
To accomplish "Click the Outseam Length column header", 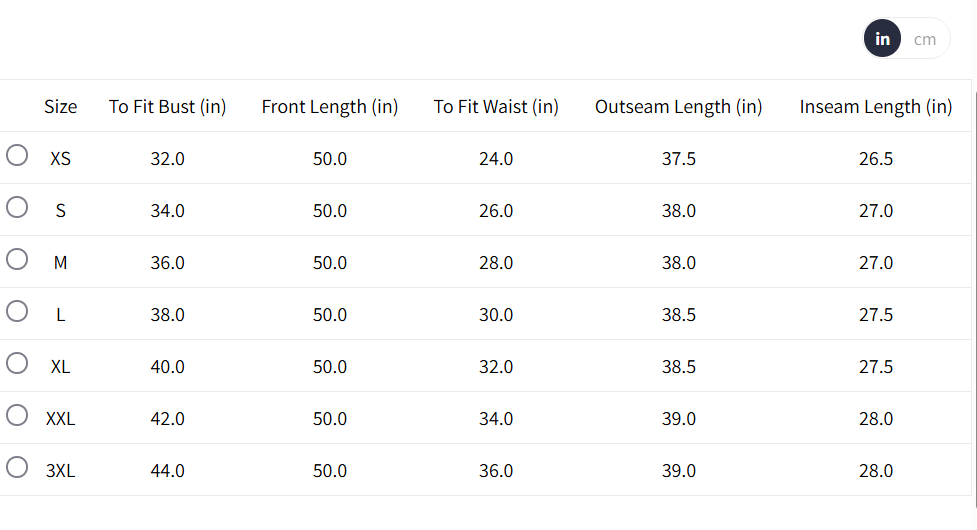I will click(679, 107).
